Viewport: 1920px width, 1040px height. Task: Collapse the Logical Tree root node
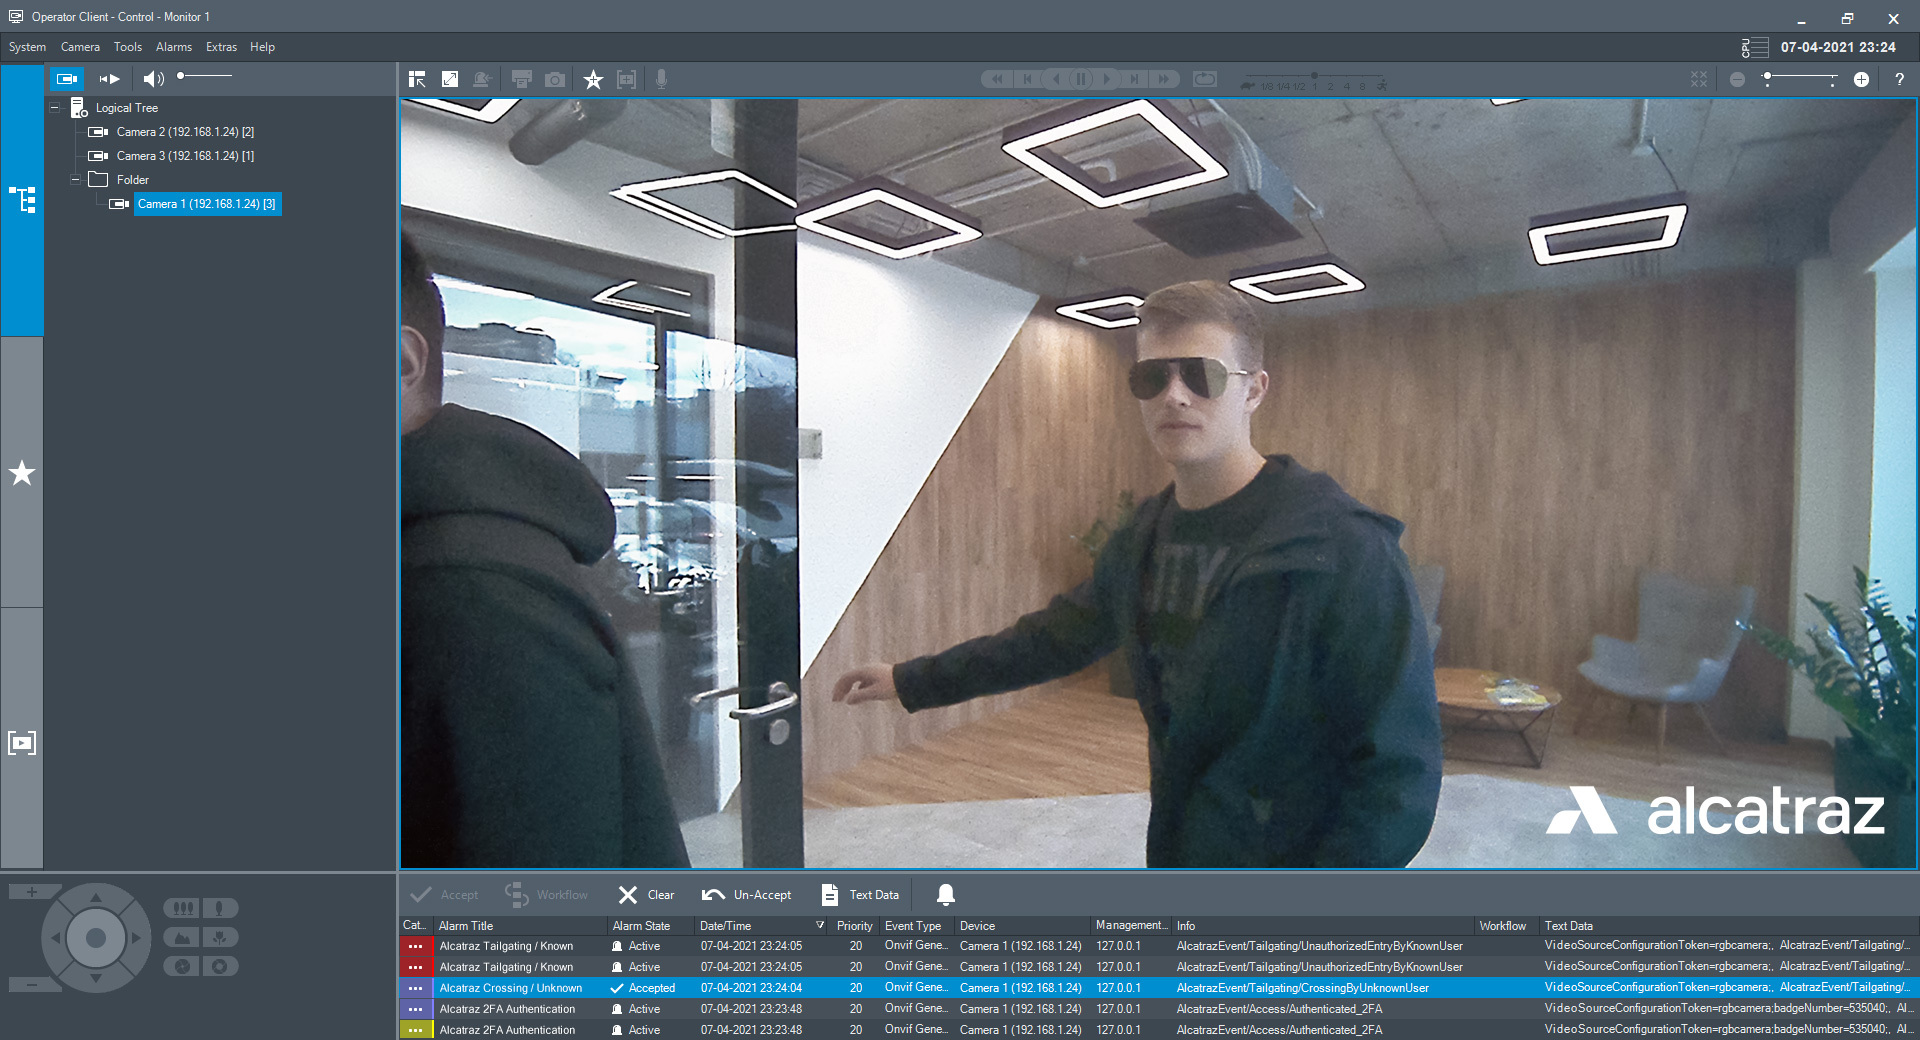[55, 107]
